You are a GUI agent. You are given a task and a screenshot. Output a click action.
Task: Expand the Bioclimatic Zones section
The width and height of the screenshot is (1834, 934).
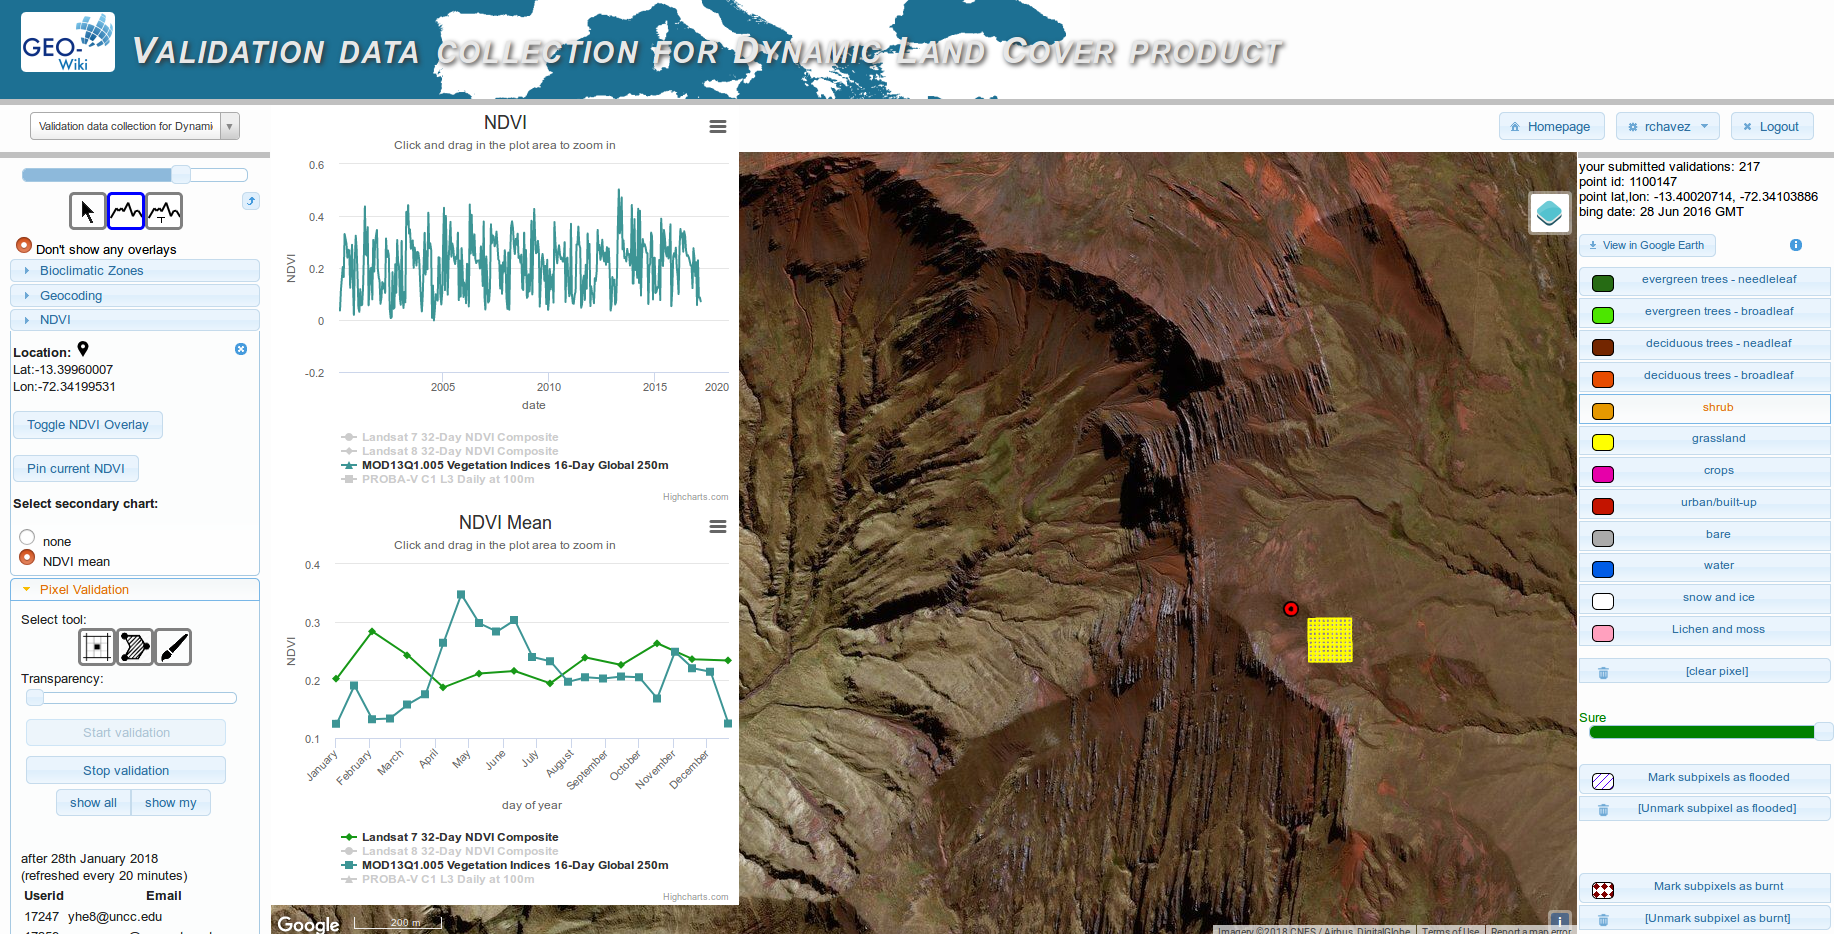(x=91, y=271)
